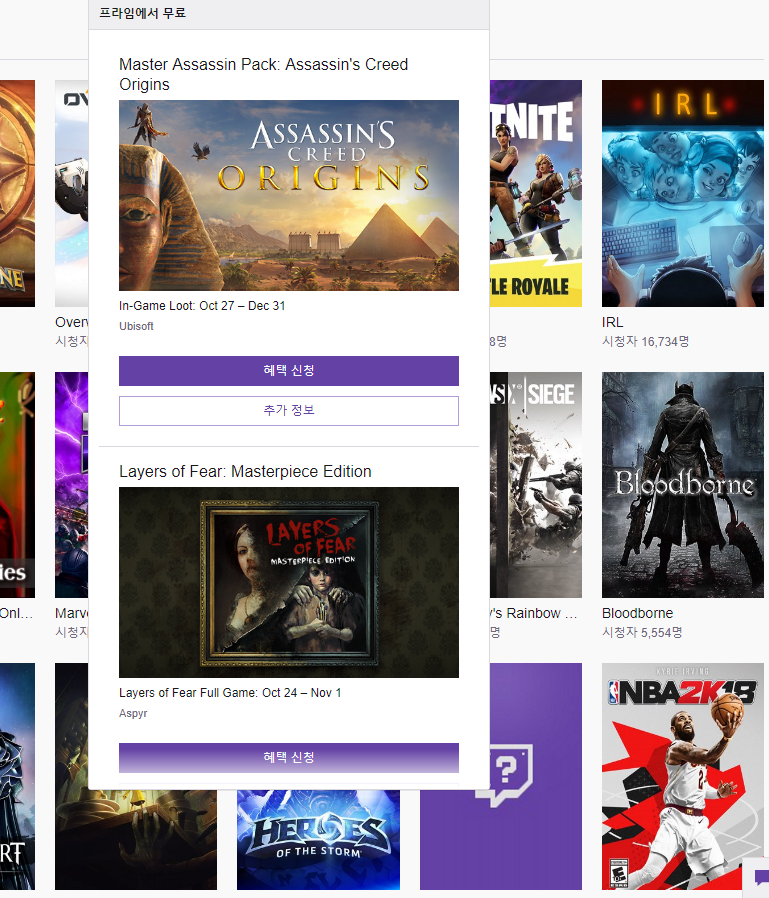Select 'Layers of Fear Full Game: Oct 24 – Nov 1'

click(230, 693)
